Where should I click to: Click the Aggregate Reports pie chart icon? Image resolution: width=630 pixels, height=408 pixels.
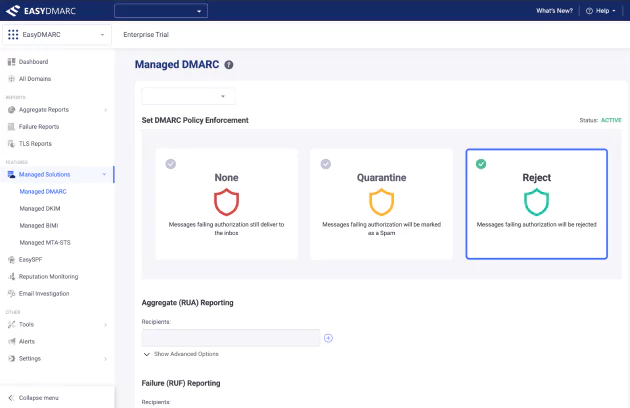coord(11,110)
